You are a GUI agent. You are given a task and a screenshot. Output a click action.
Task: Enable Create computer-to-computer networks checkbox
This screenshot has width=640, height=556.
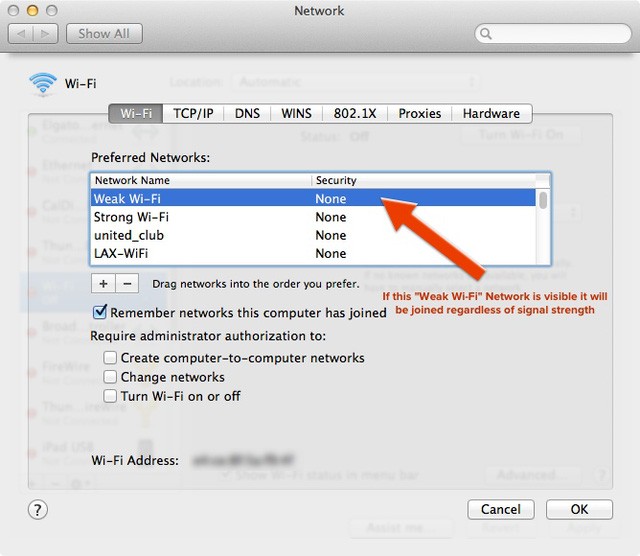[111, 358]
